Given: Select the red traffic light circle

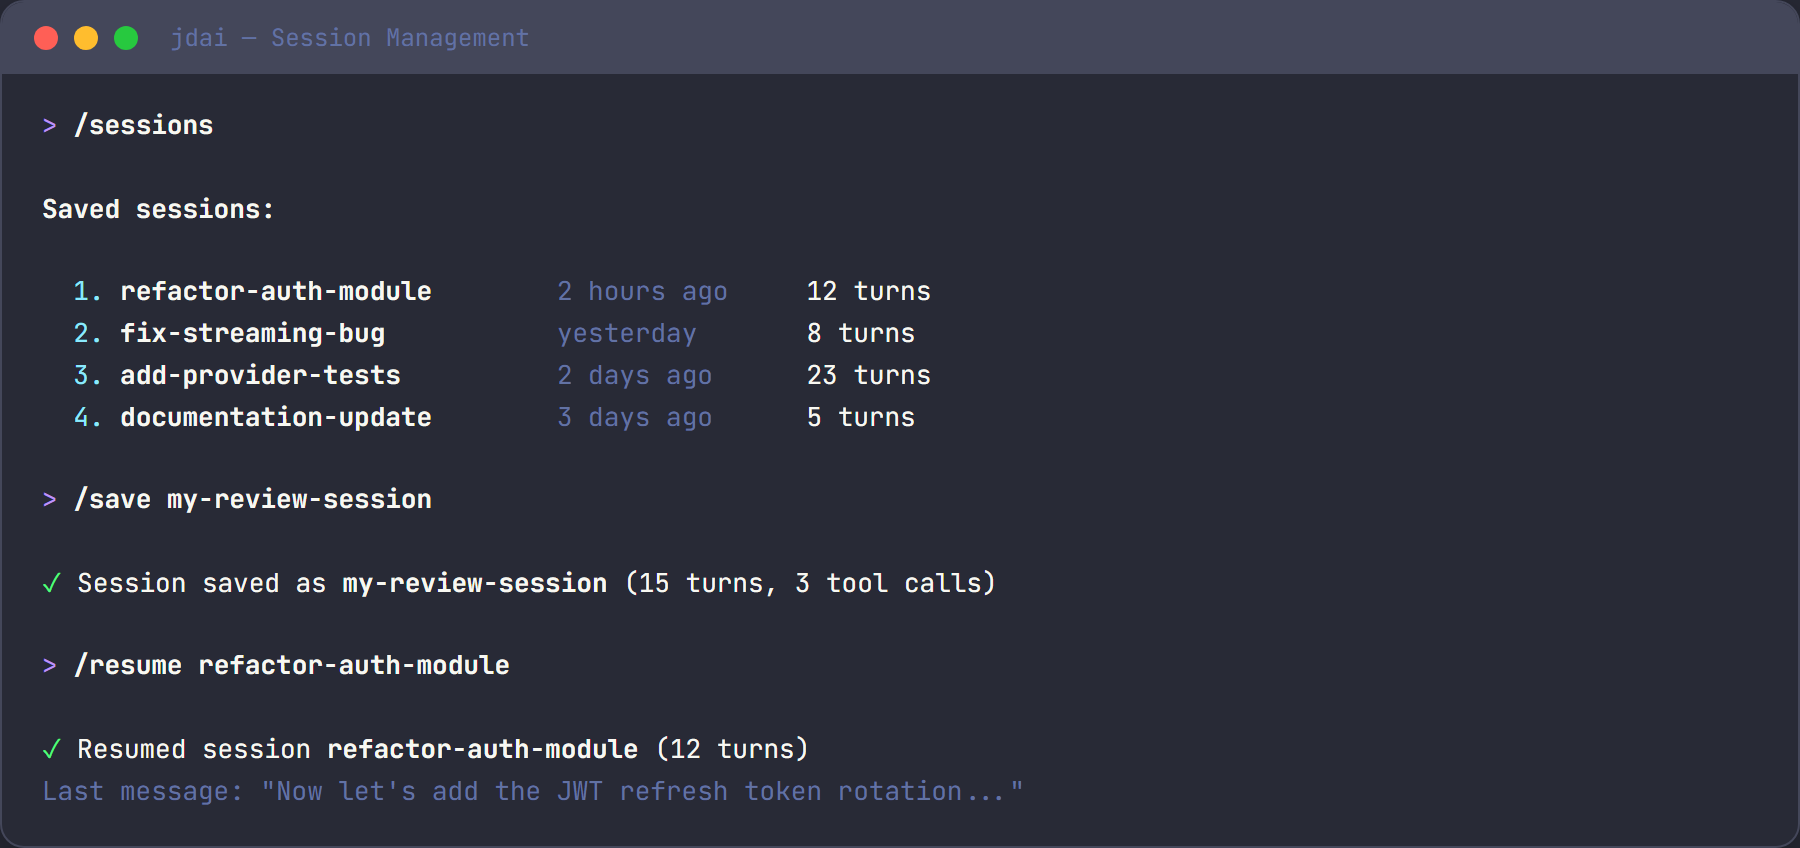Looking at the screenshot, I should coord(46,37).
